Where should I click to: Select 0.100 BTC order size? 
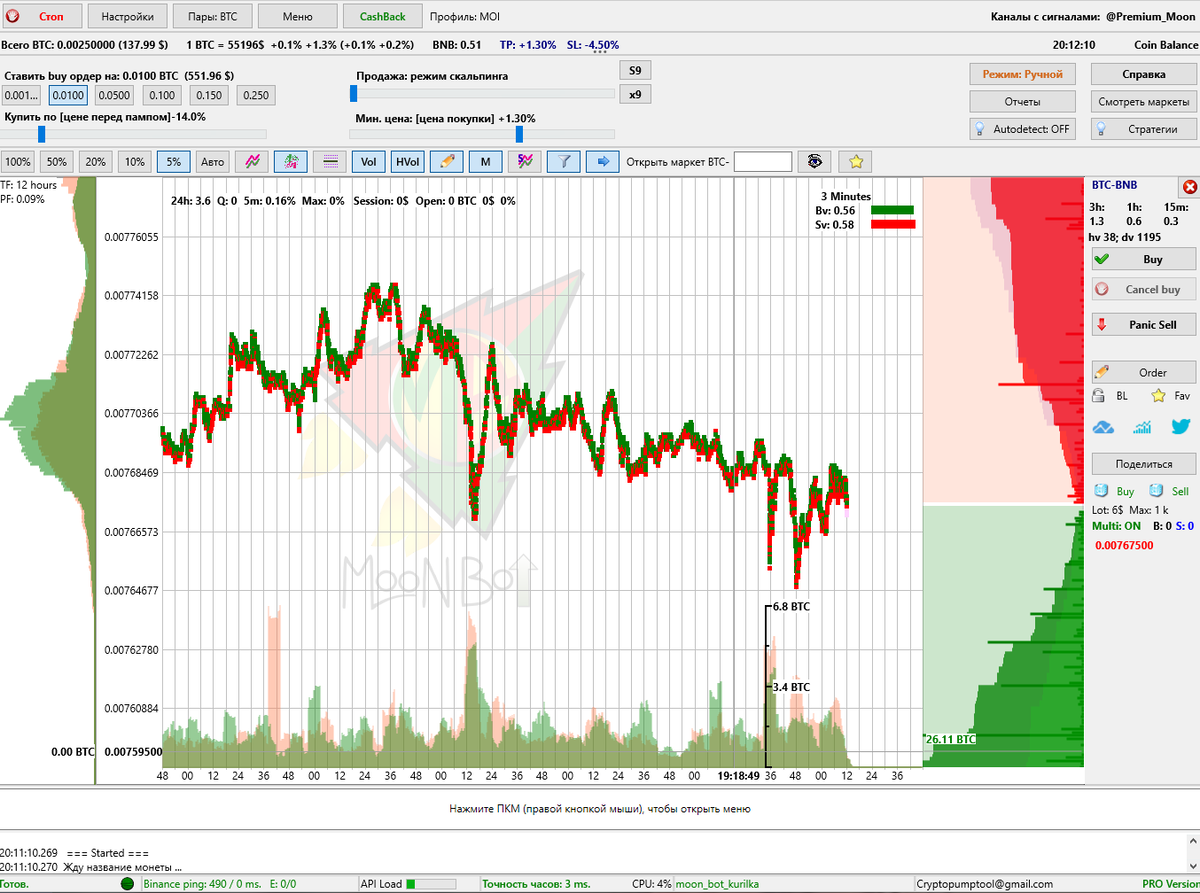coord(162,95)
